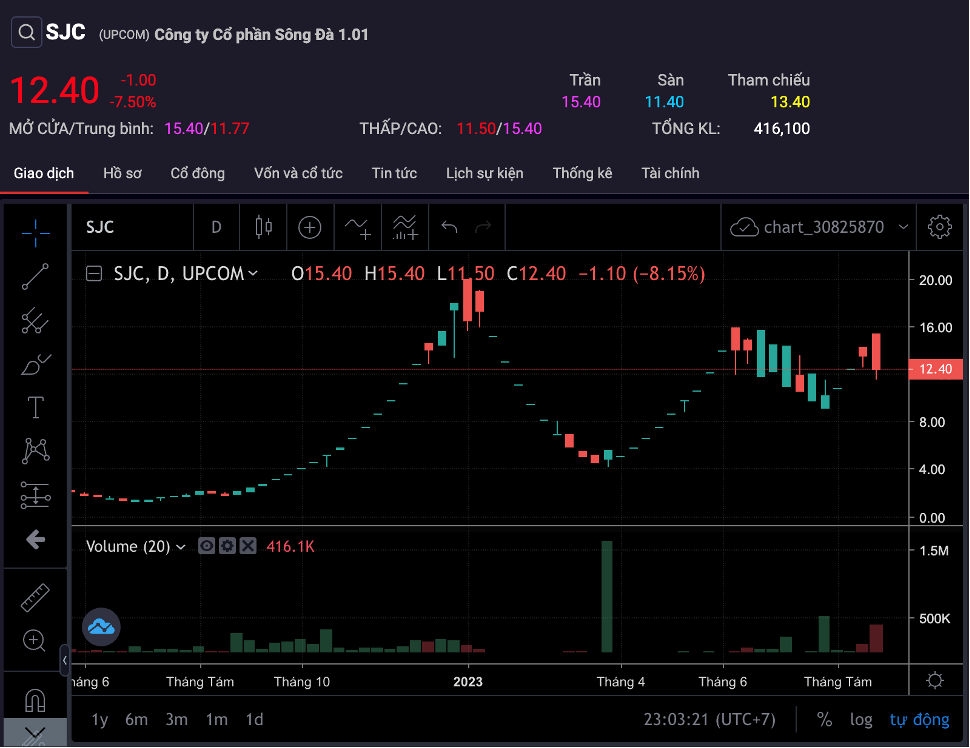
Task: Select the ruler measure tool
Action: tap(35, 597)
